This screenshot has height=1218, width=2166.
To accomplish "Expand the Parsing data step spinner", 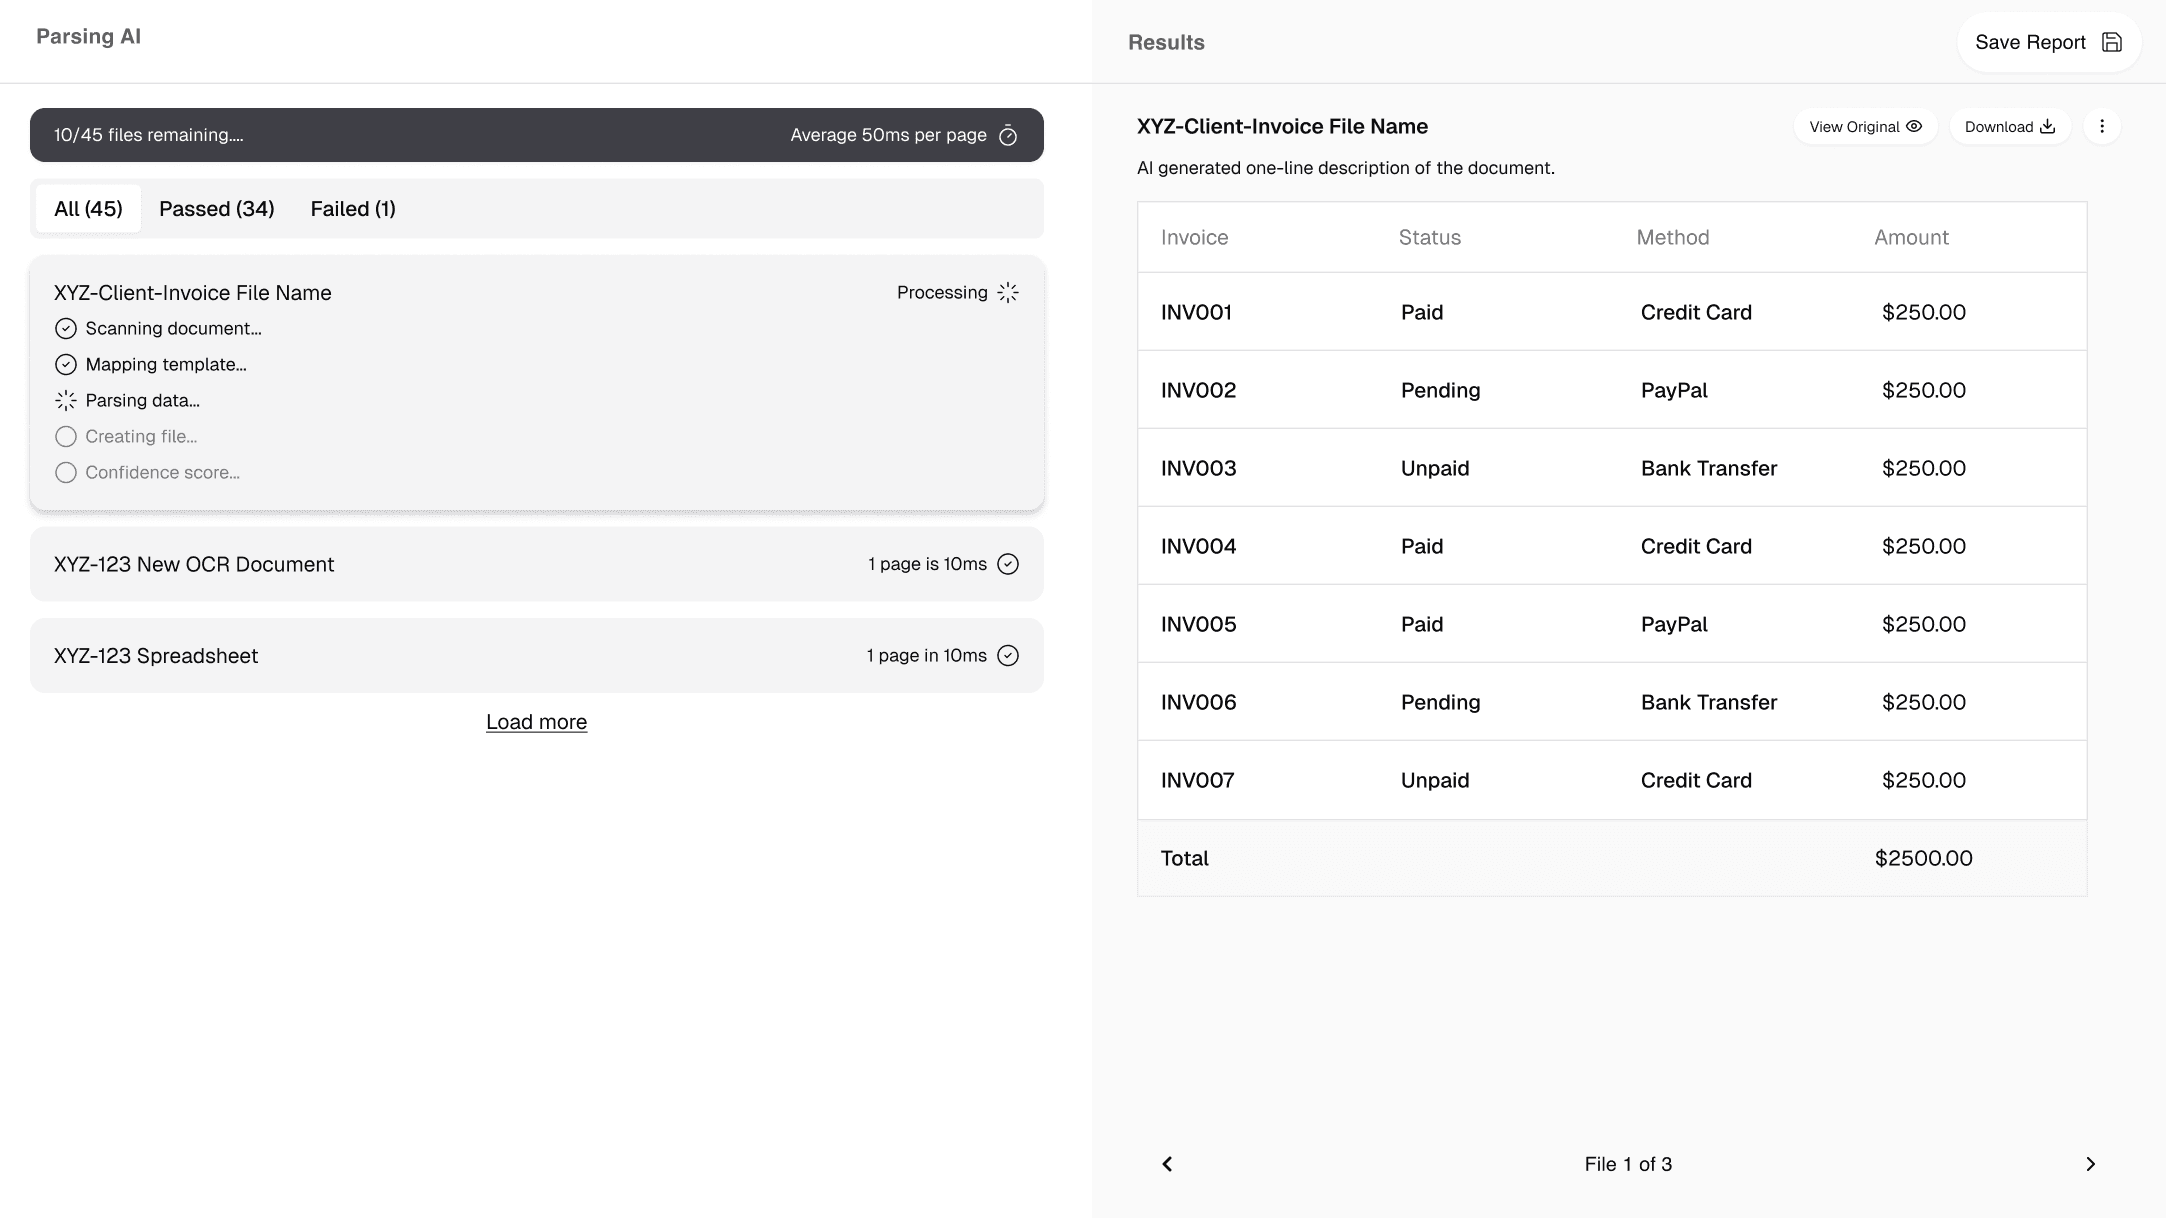I will click(65, 400).
